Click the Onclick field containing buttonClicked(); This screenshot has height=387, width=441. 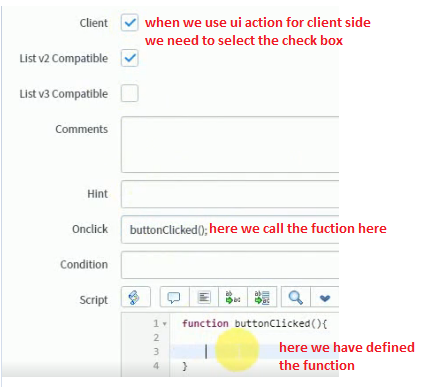click(230, 229)
